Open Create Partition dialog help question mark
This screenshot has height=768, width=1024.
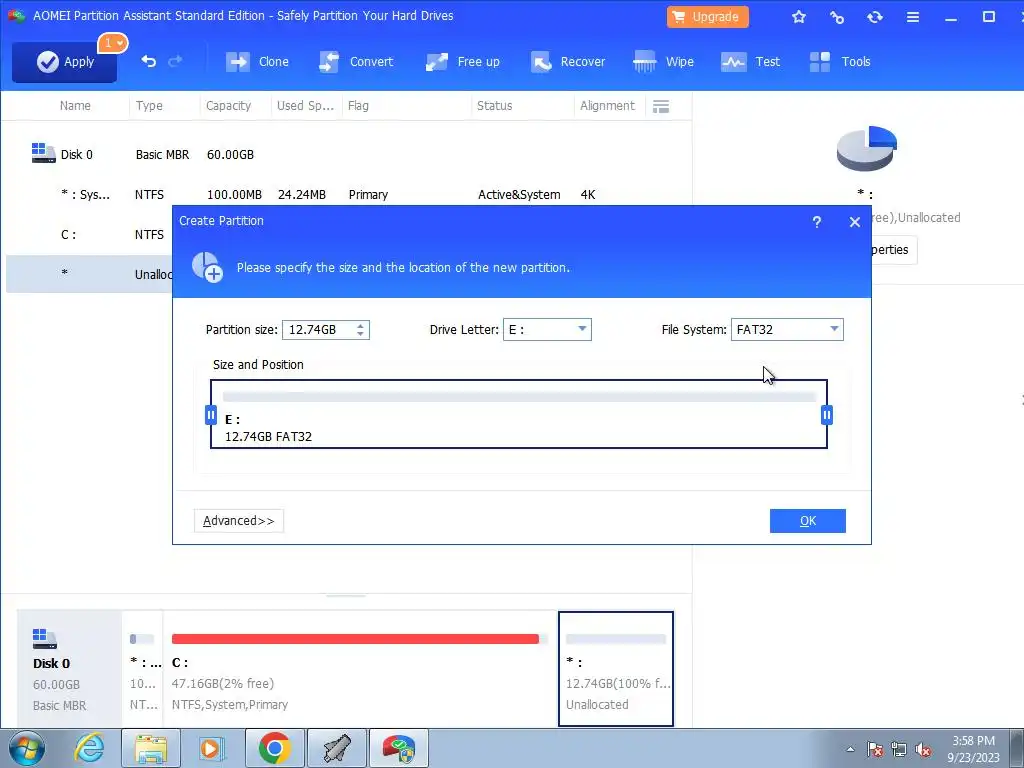(816, 222)
